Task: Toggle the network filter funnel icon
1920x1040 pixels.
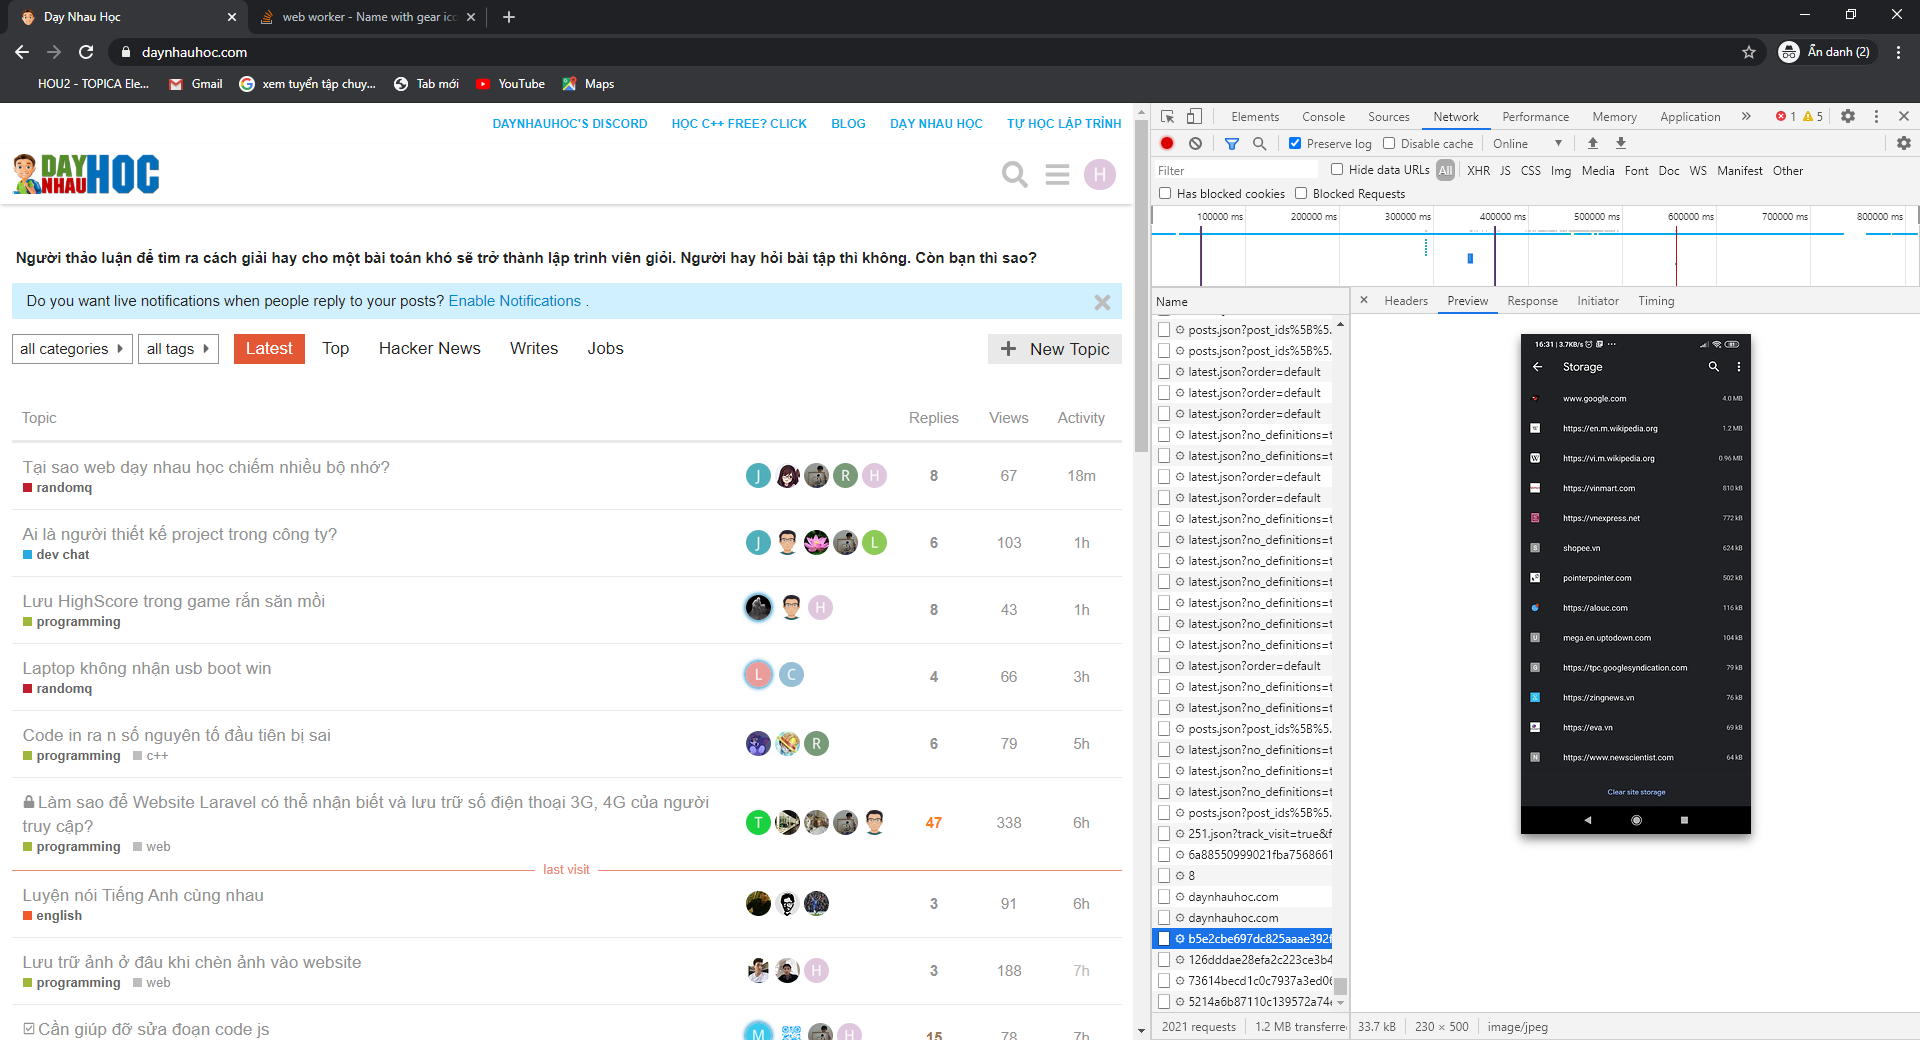Action: [x=1232, y=144]
